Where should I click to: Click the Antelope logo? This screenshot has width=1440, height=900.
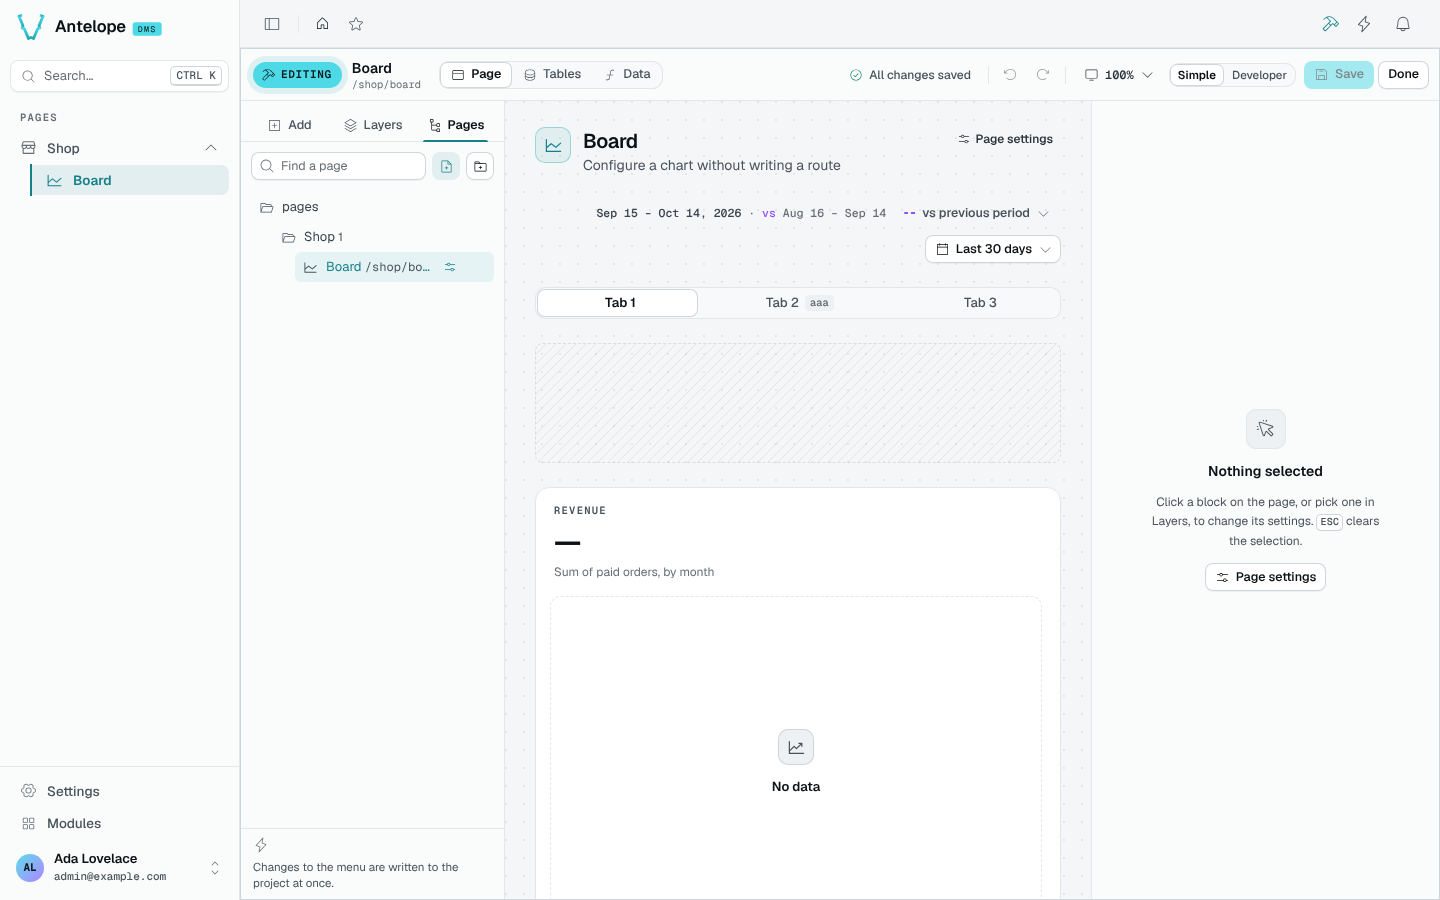[x=31, y=27]
